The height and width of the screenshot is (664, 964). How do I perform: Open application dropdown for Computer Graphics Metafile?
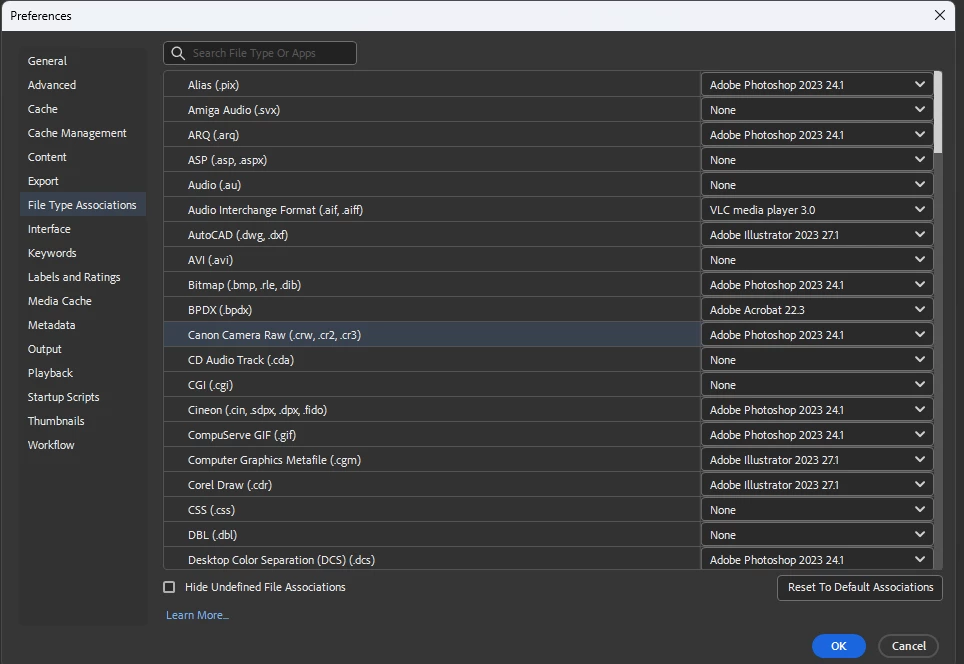pyautogui.click(x=817, y=460)
